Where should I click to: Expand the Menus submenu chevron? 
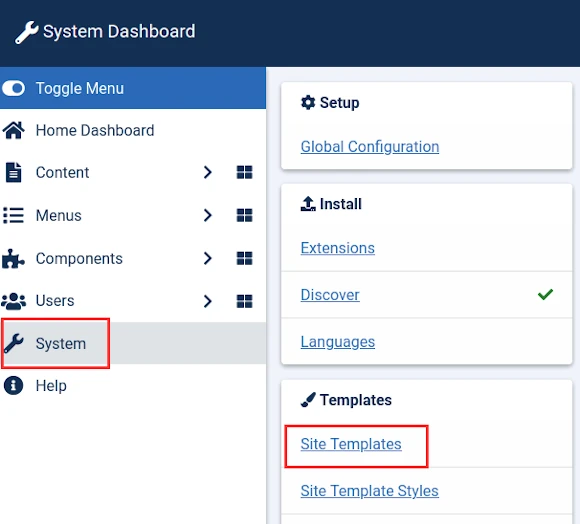point(208,215)
